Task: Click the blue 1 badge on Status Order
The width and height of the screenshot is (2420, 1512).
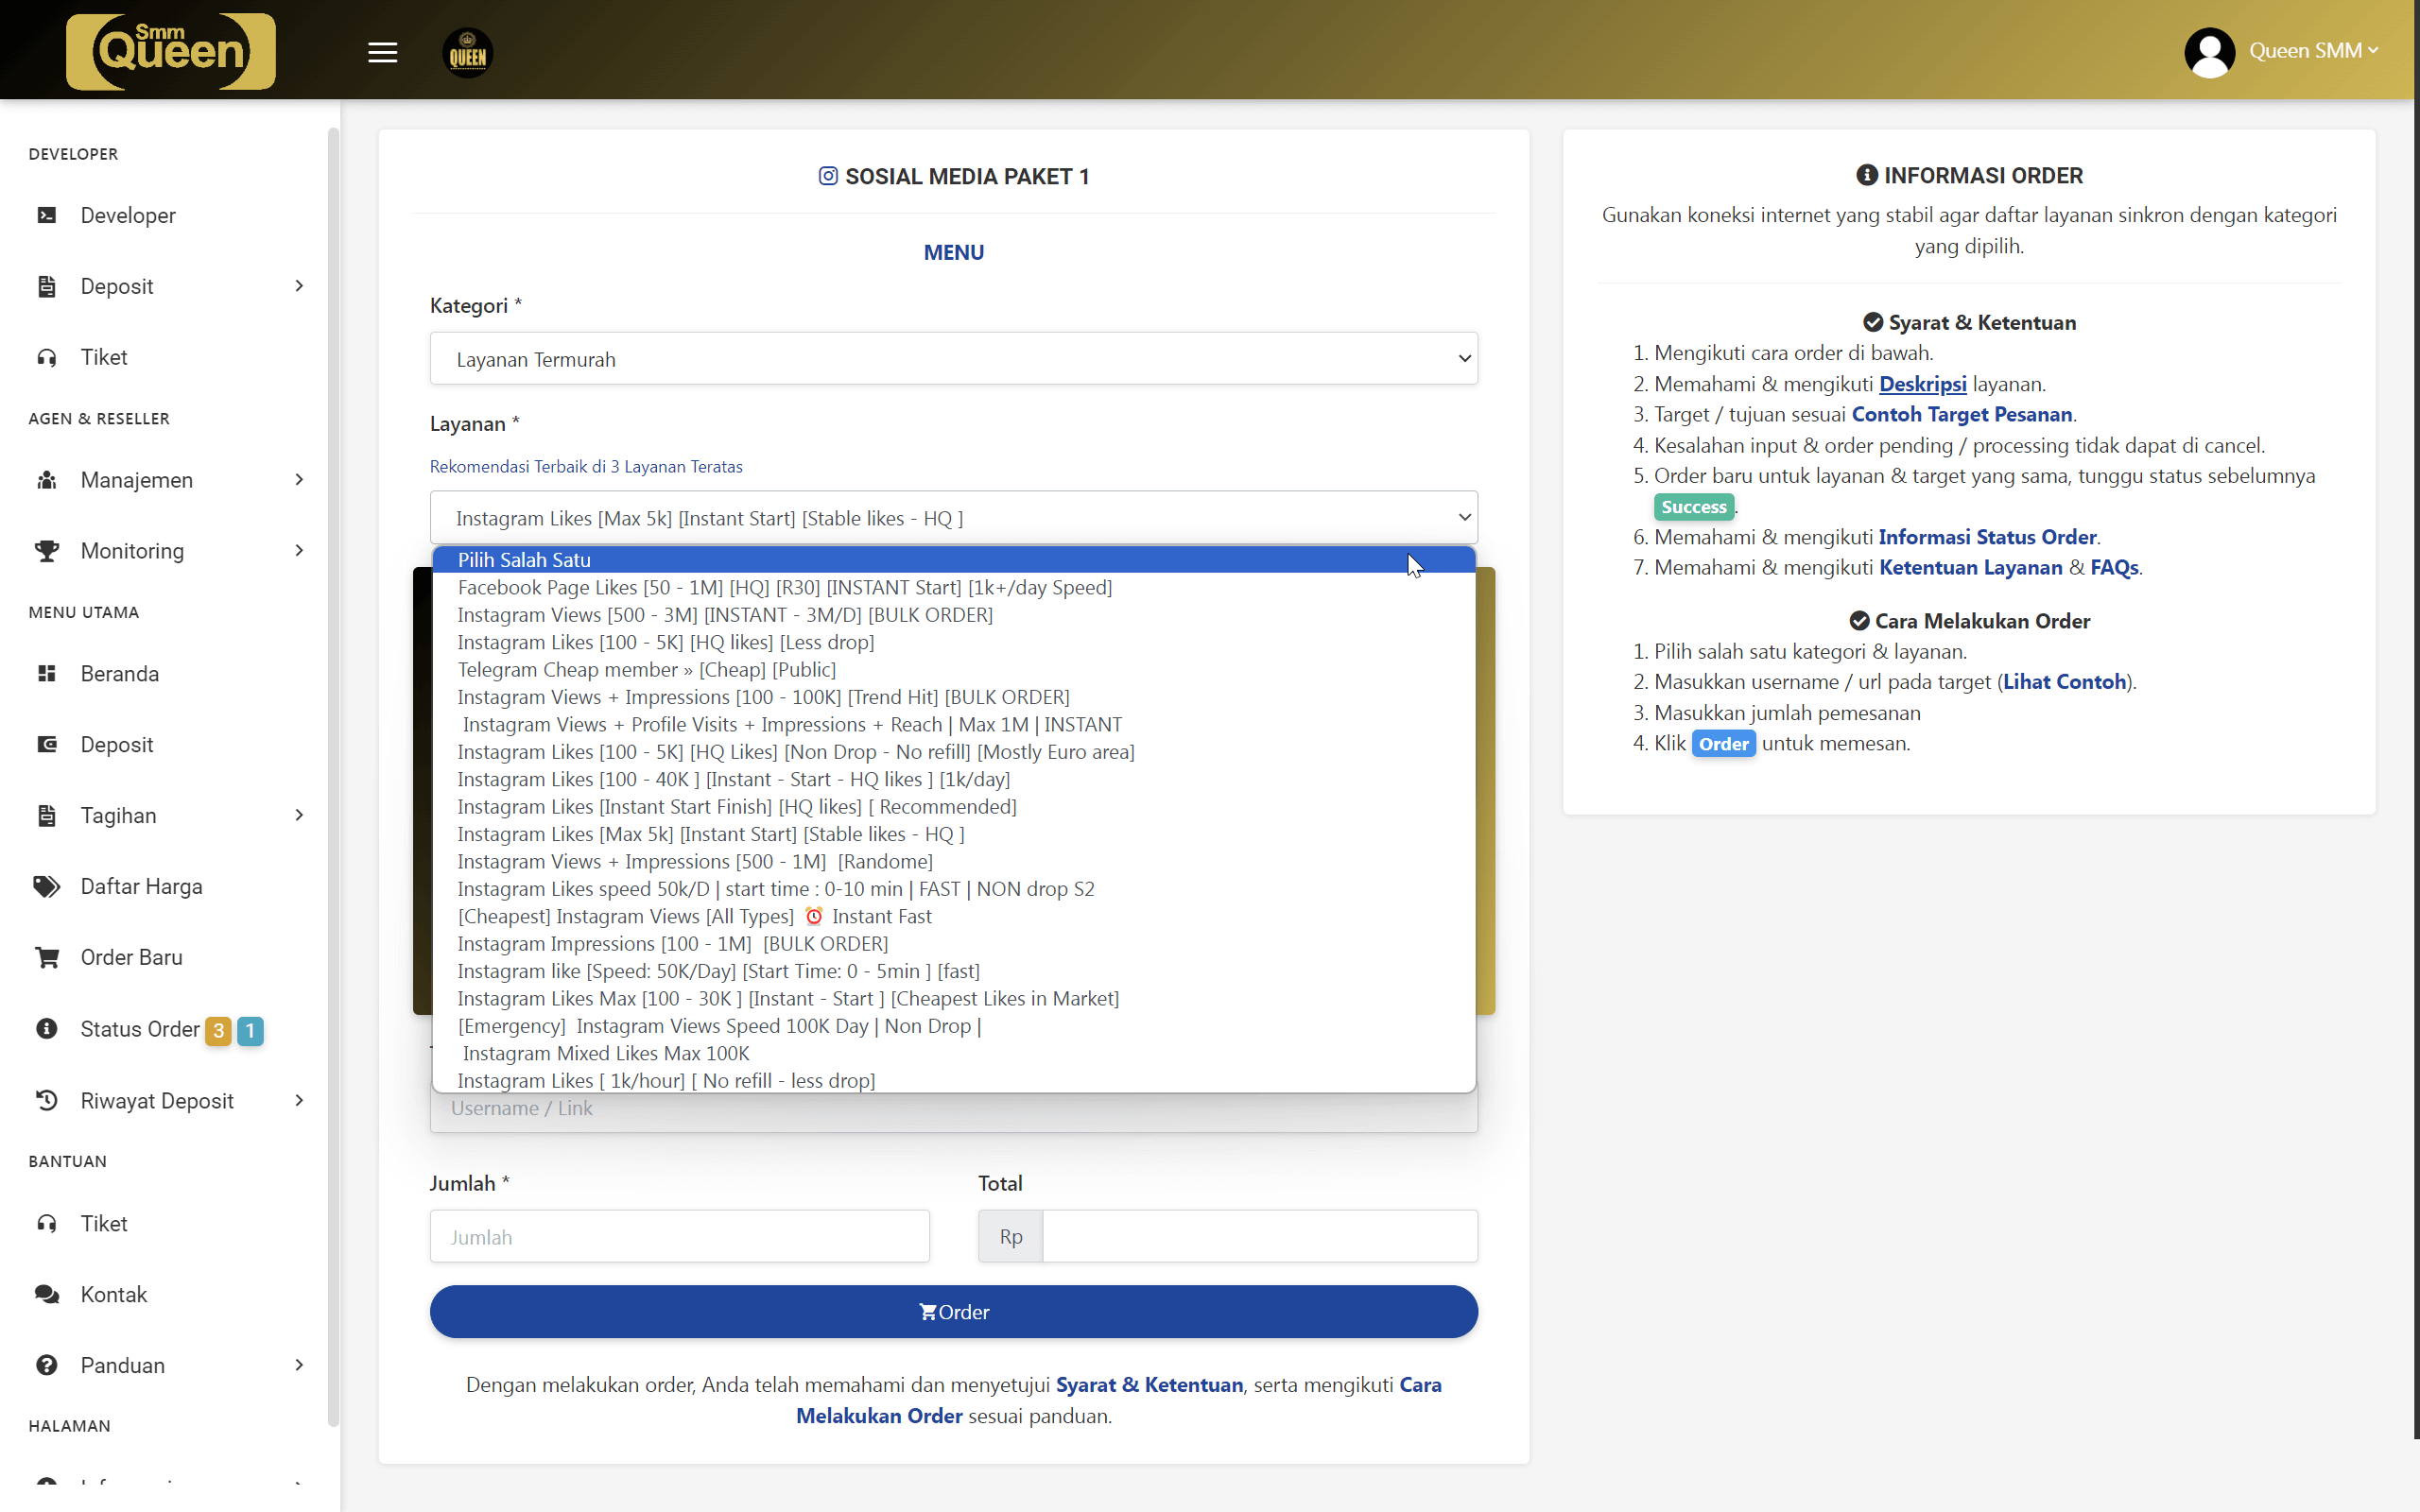Action: click(250, 1030)
